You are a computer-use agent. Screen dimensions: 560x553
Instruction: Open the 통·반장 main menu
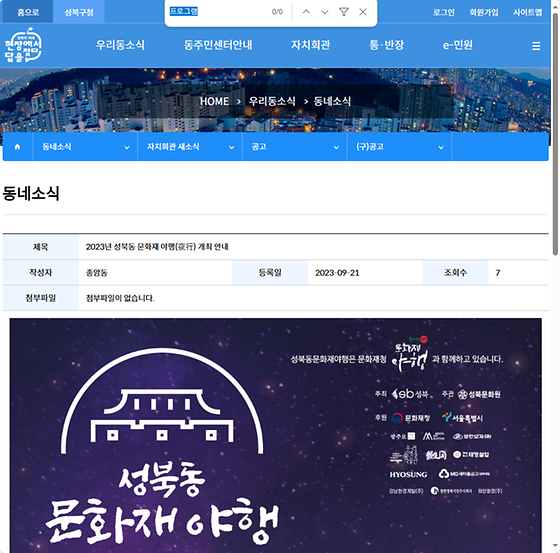point(386,45)
